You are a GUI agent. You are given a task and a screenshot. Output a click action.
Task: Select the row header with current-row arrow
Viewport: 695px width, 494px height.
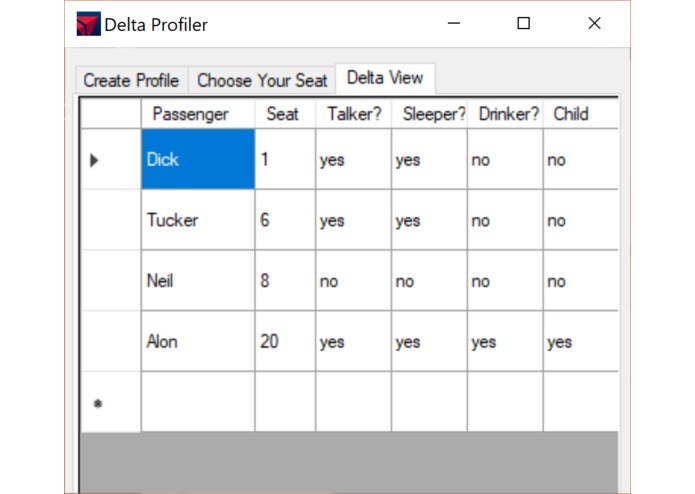click(111, 159)
